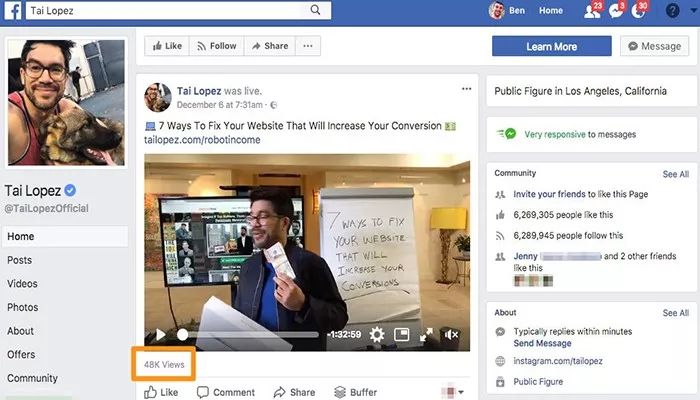Viewport: 700px width, 400px height.
Task: Share the page from top toolbar
Action: [x=270, y=46]
